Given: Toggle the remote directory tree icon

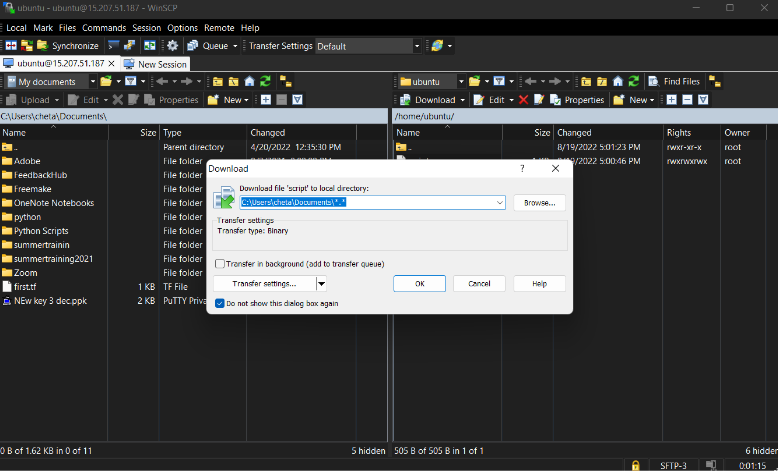Looking at the screenshot, I should tap(714, 81).
